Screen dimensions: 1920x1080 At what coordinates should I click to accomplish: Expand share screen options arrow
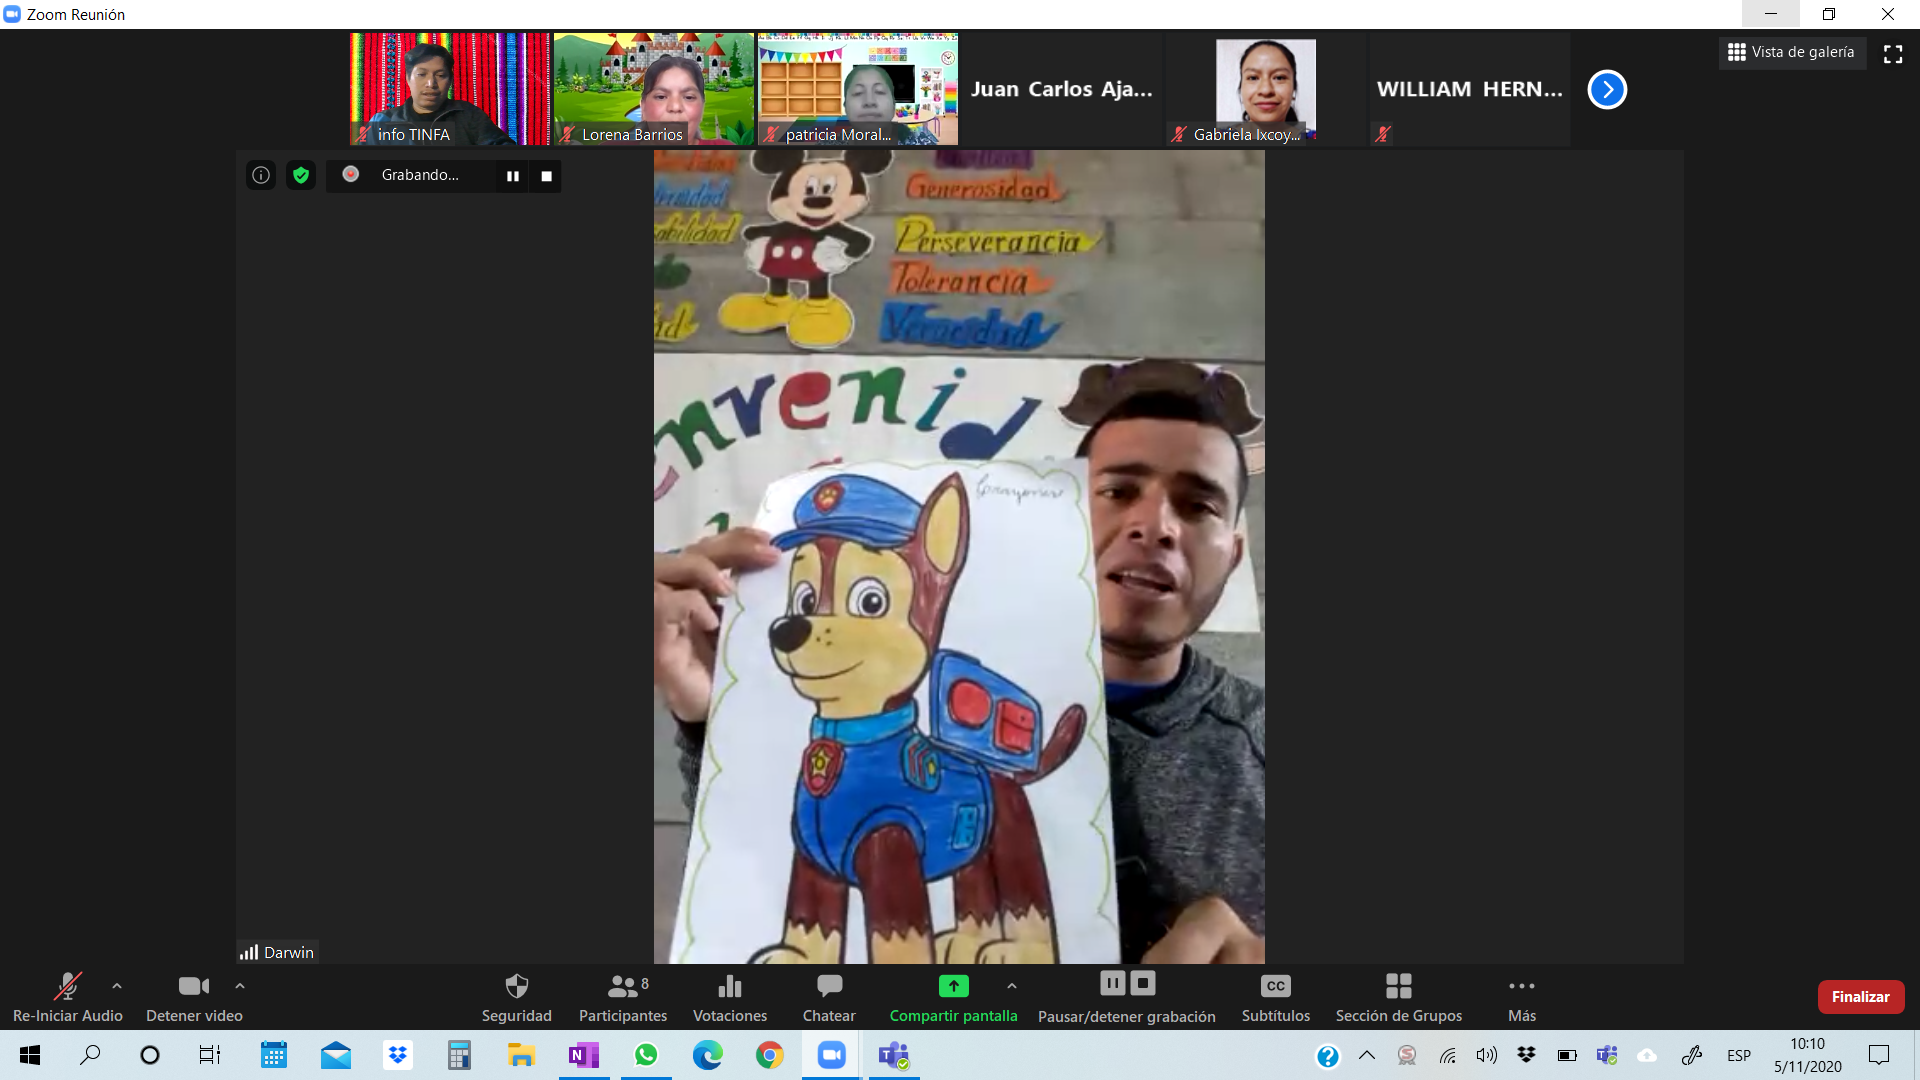click(x=1012, y=986)
